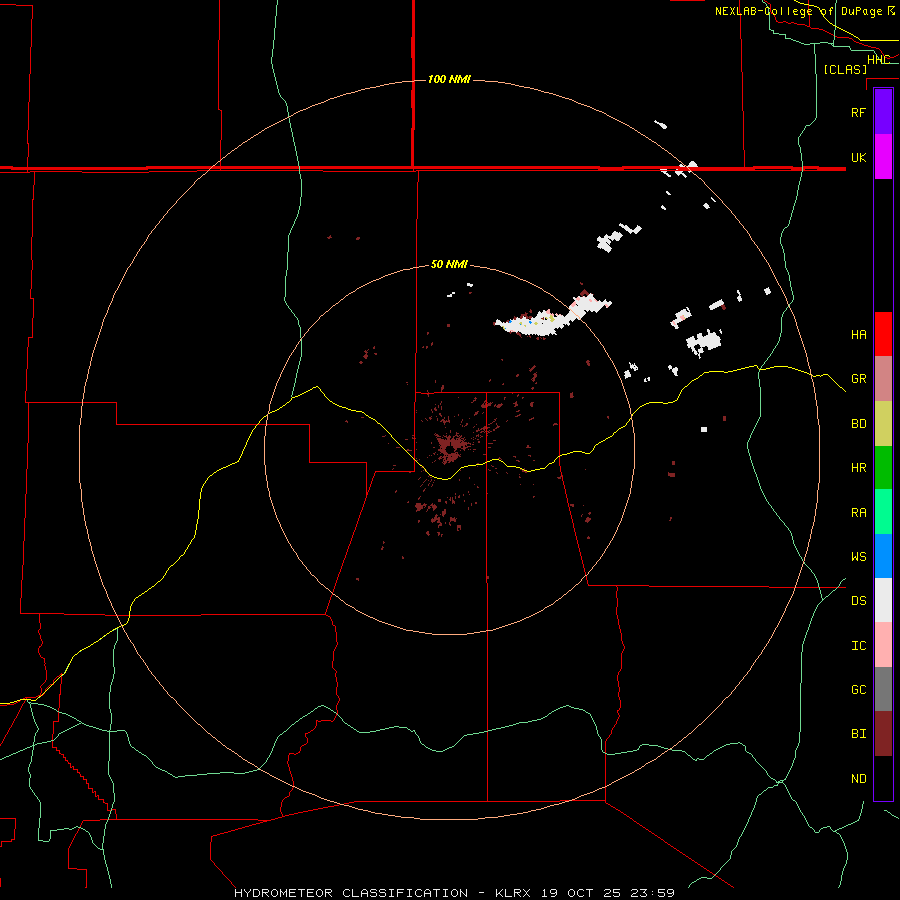Click the 100 NMI range ring label
Viewport: 900px width, 900px height.
click(x=449, y=79)
